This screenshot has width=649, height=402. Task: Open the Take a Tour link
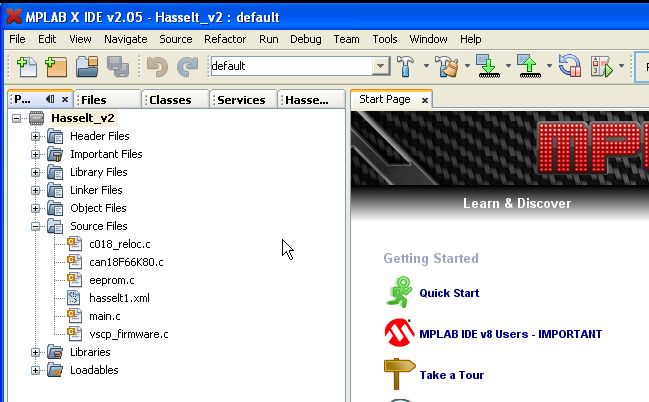[453, 375]
